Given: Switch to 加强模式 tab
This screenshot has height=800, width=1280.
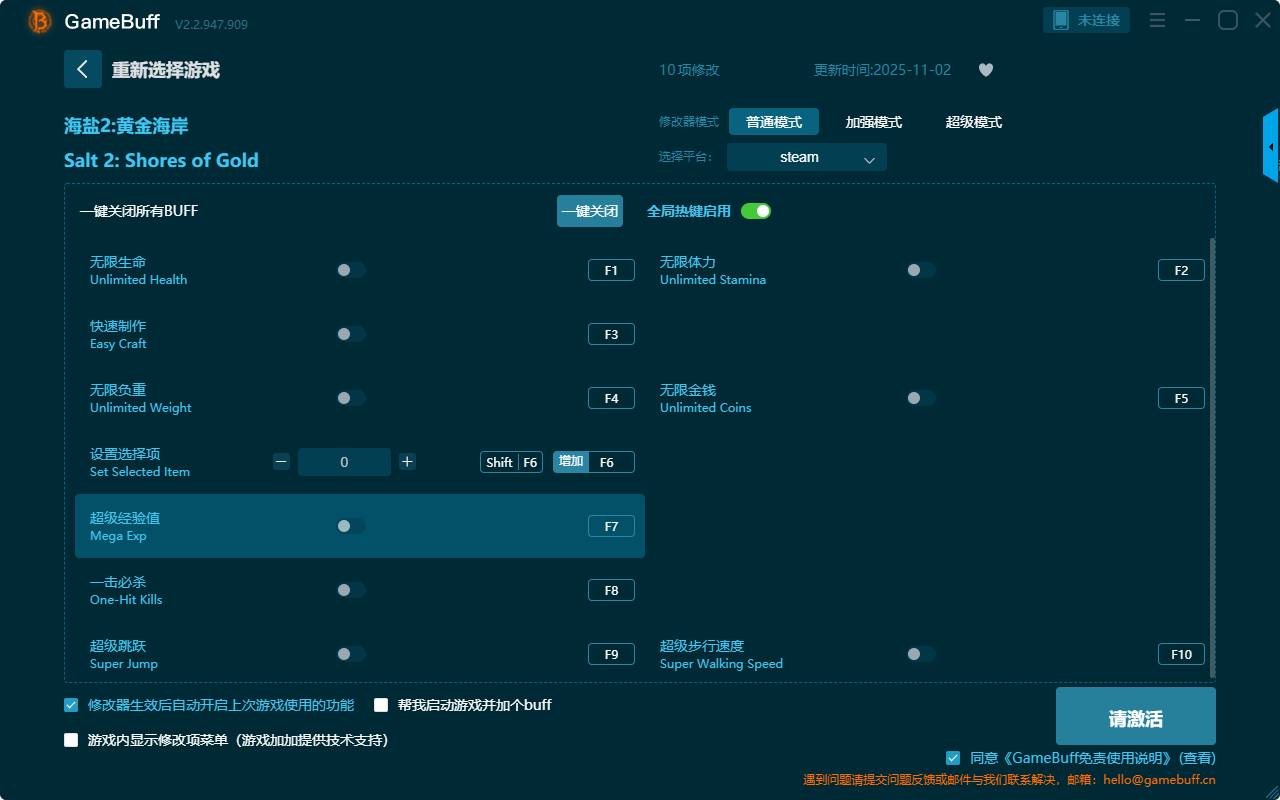Looking at the screenshot, I should click(x=873, y=122).
